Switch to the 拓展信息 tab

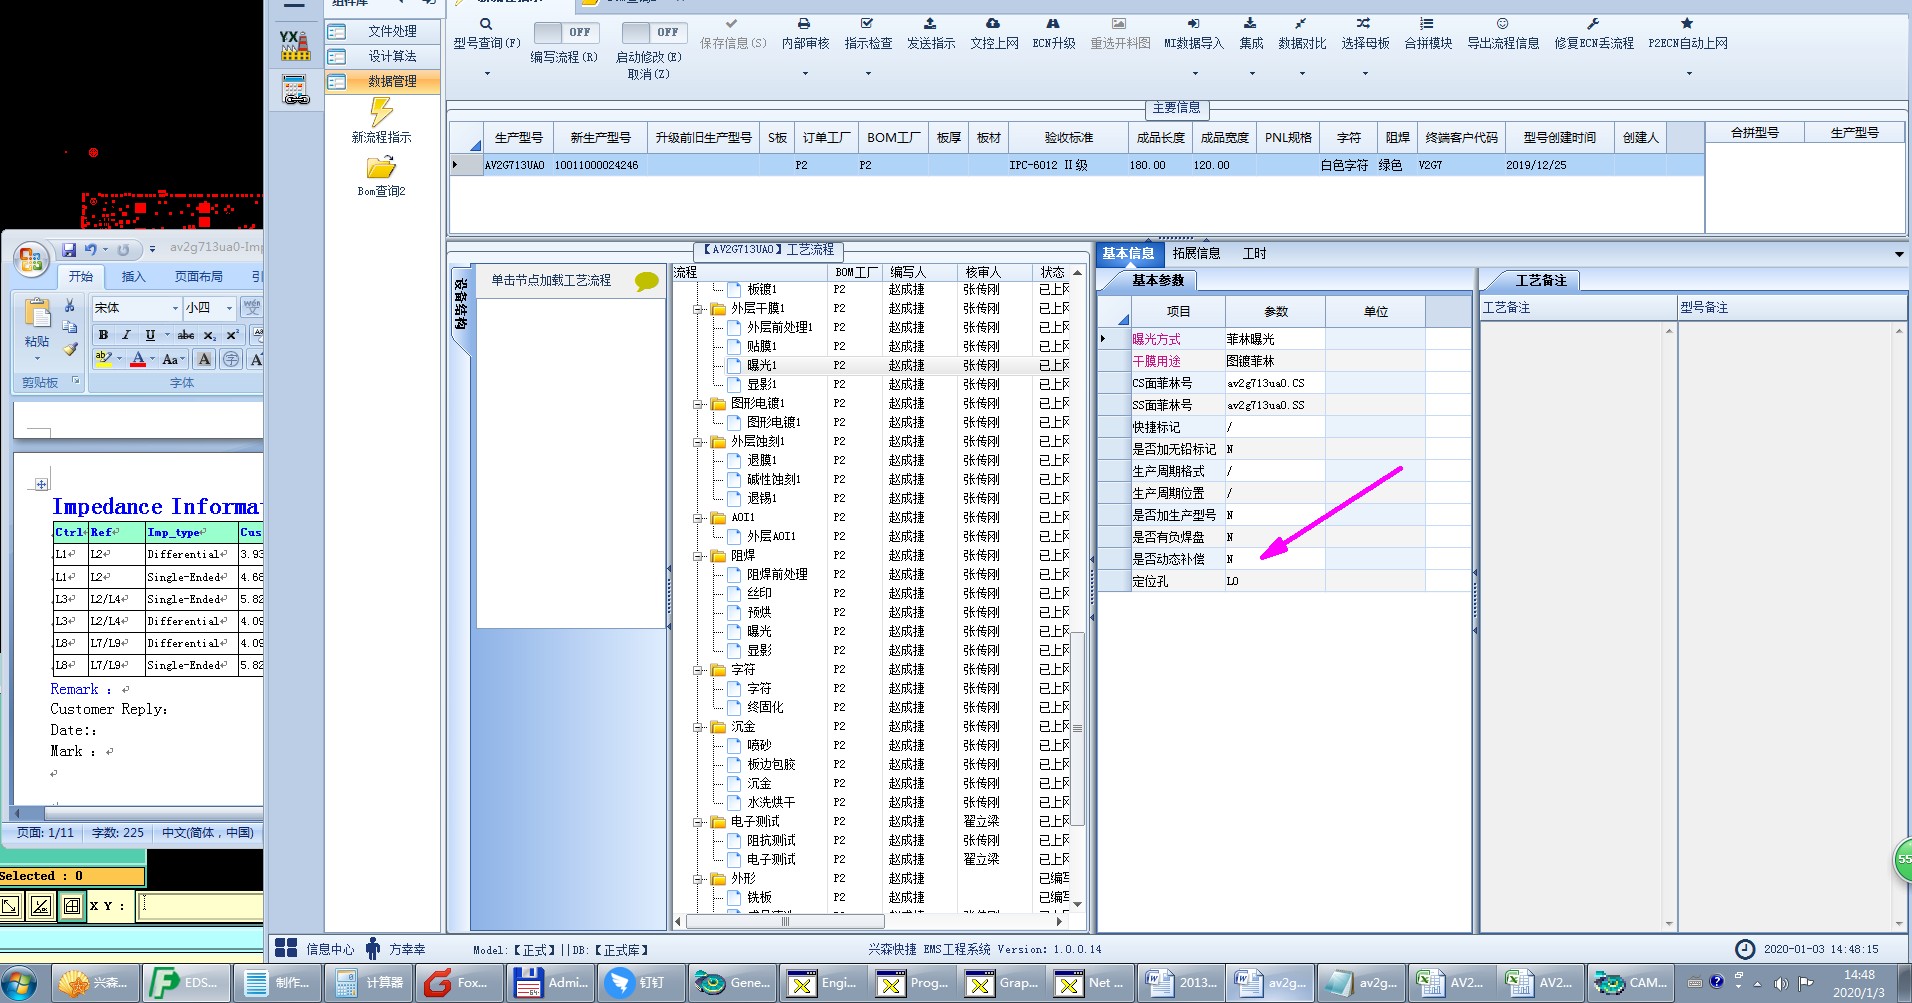click(x=1196, y=254)
